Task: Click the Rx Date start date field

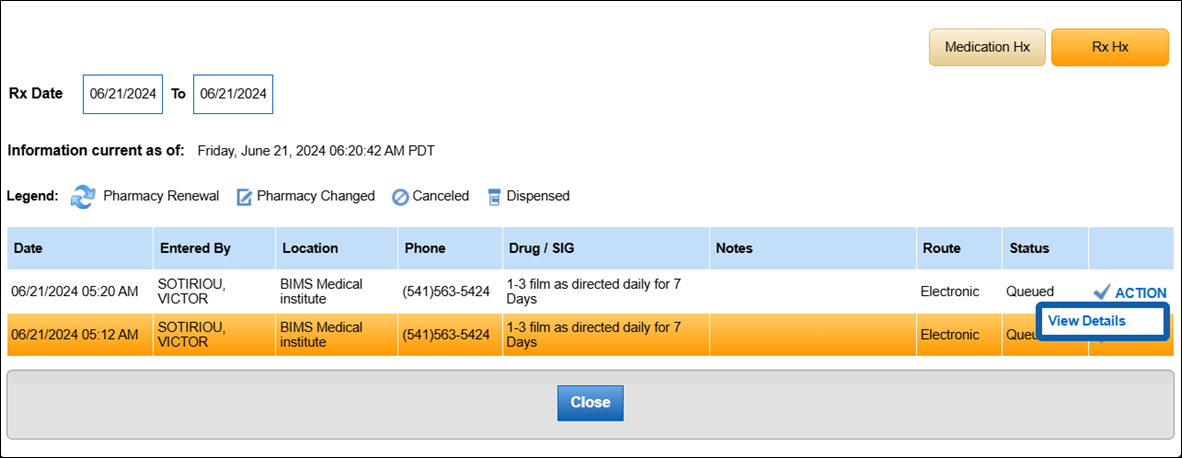Action: [122, 94]
